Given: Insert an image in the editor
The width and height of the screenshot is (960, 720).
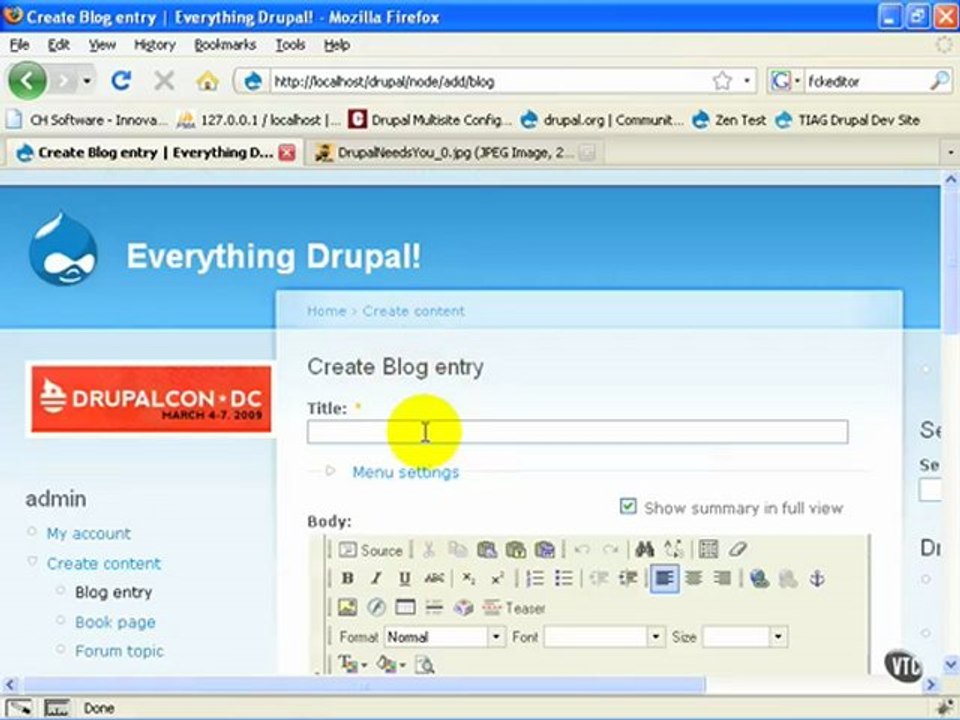Looking at the screenshot, I should click(x=348, y=607).
